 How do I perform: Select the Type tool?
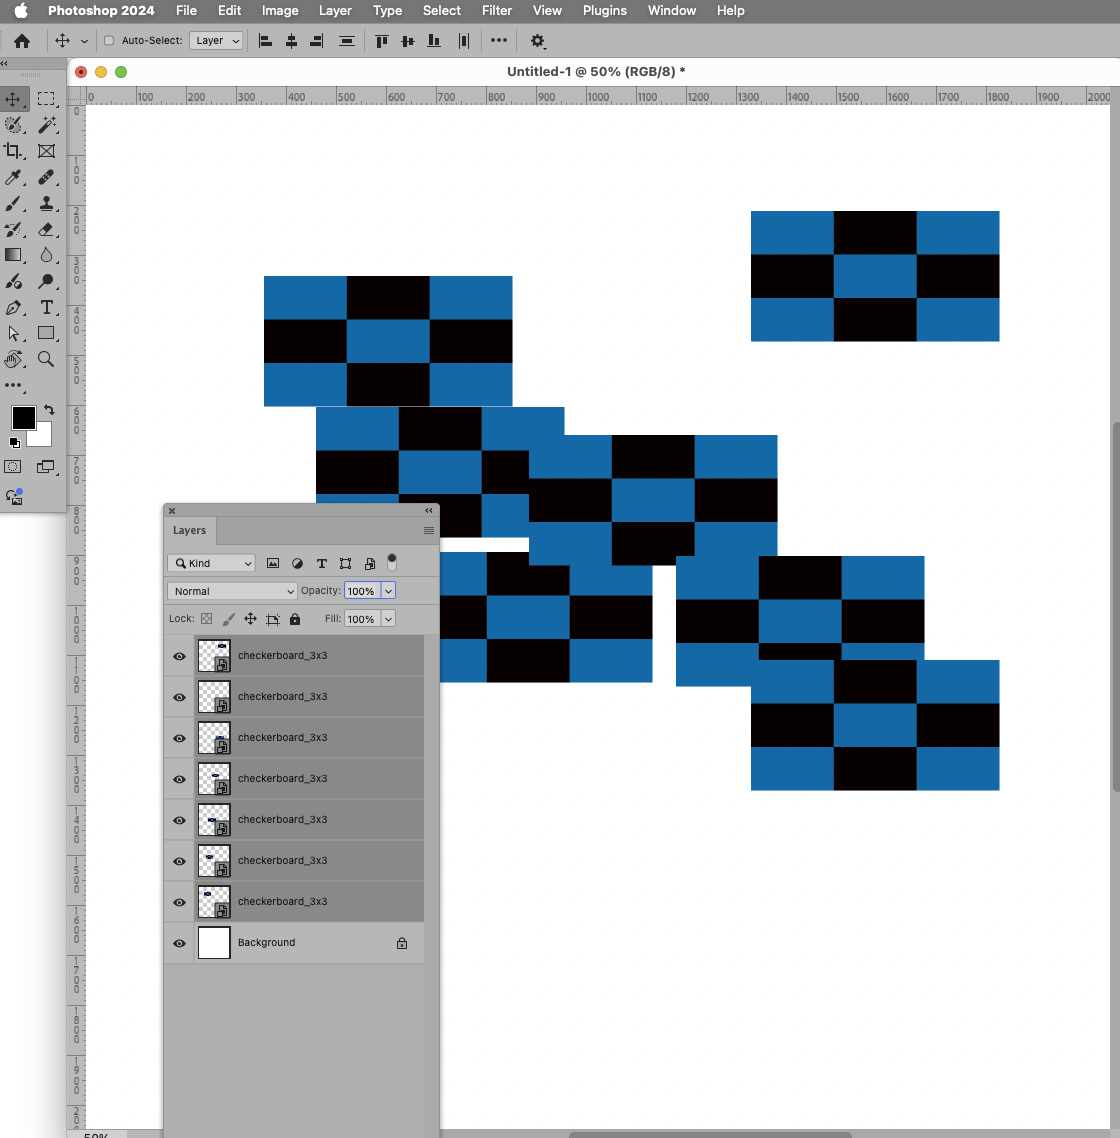tap(47, 308)
